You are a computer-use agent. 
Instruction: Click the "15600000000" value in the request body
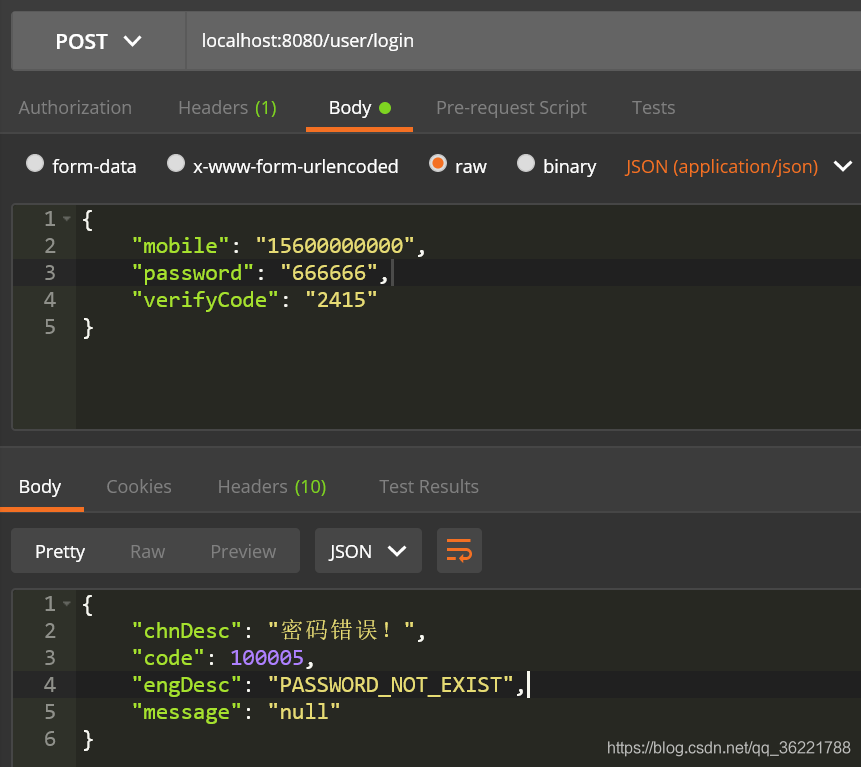335,246
